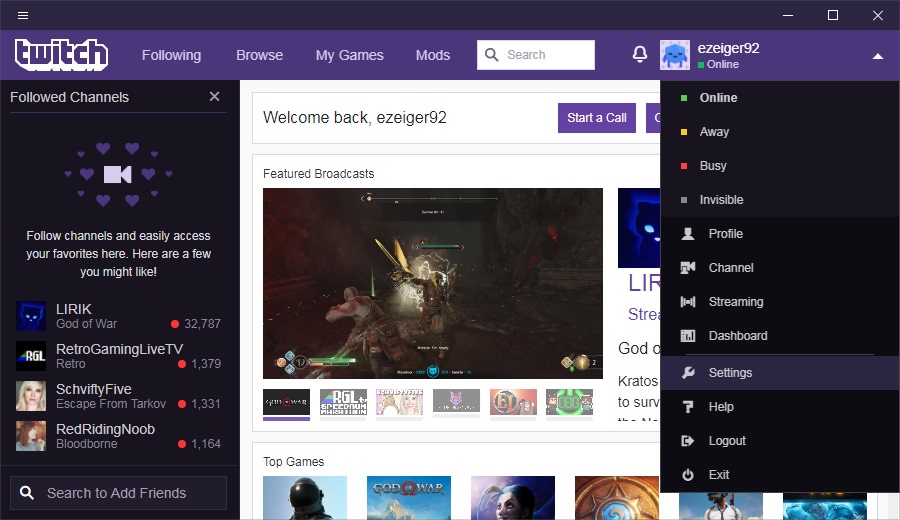Focus the Search to Add Friends box
This screenshot has height=520, width=900.
point(118,493)
